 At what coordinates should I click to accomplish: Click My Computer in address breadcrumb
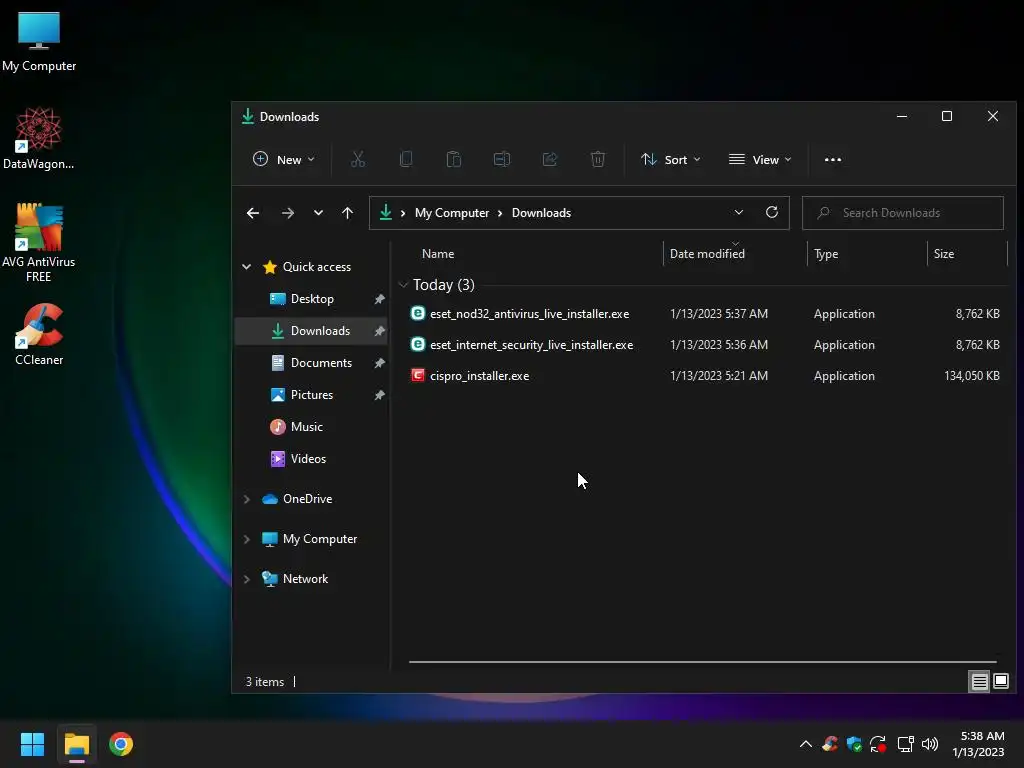pyautogui.click(x=452, y=213)
